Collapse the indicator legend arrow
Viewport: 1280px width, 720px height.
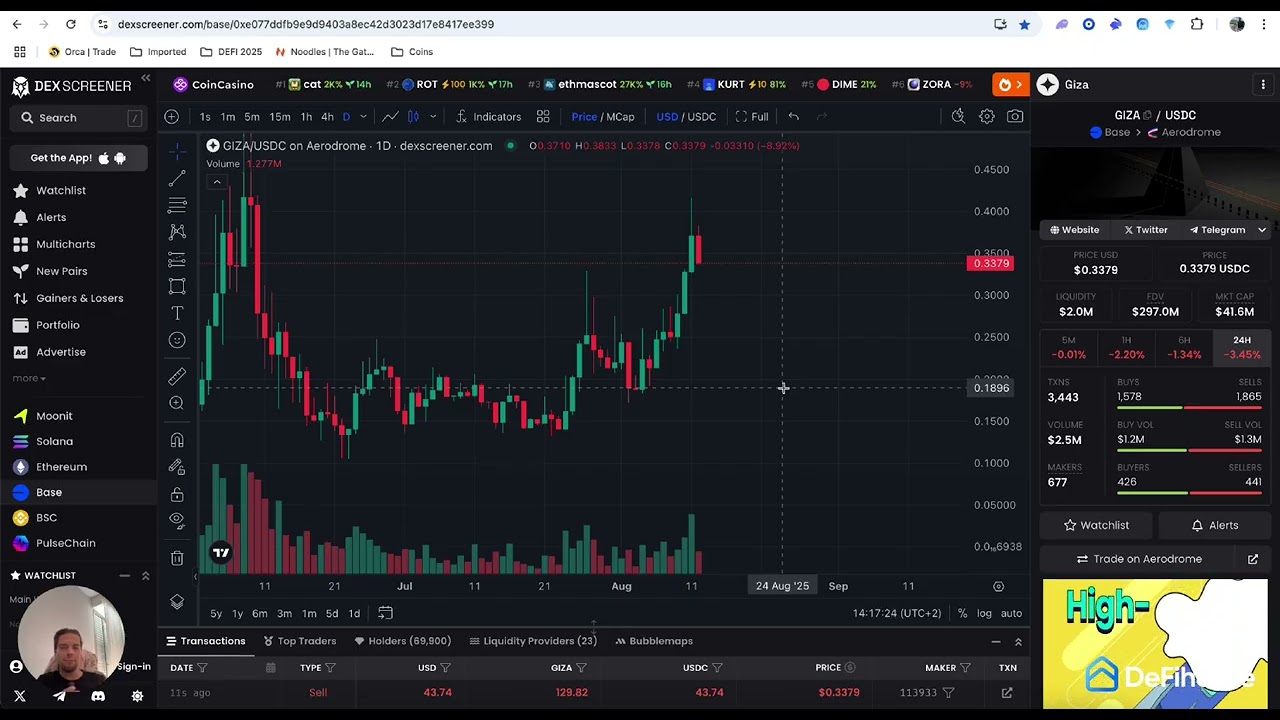[x=217, y=181]
